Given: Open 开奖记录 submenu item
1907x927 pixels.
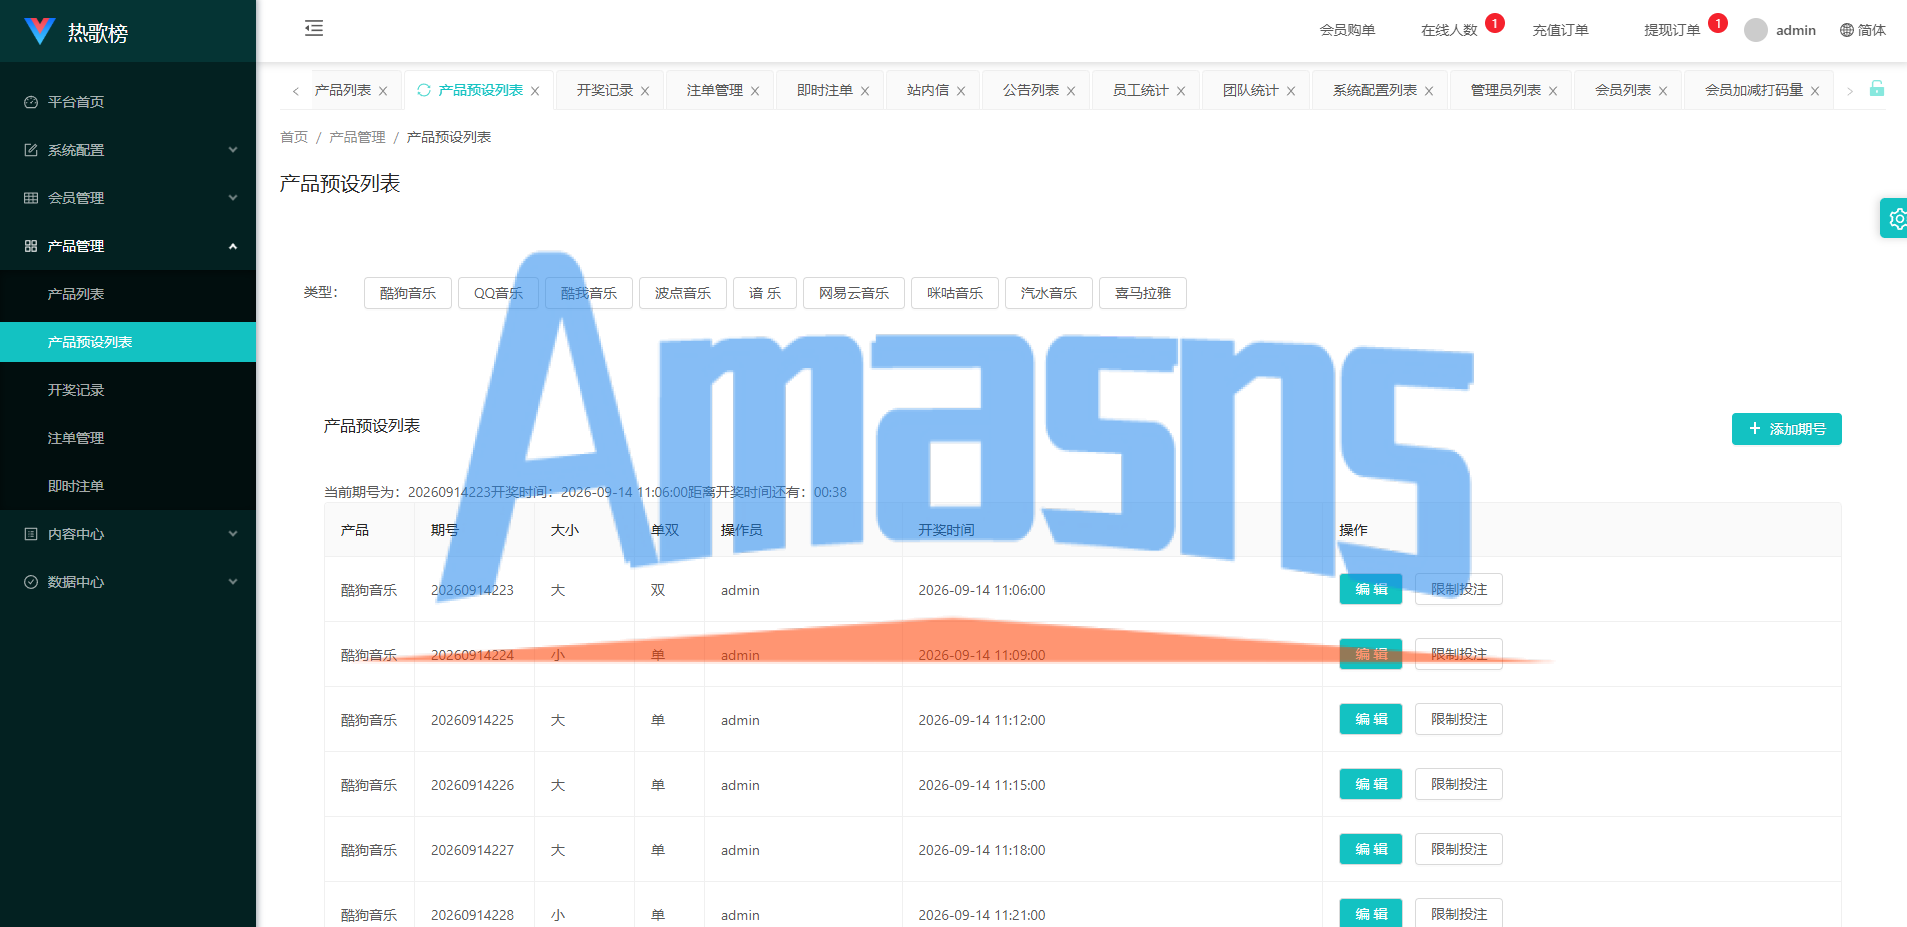Looking at the screenshot, I should coord(128,390).
